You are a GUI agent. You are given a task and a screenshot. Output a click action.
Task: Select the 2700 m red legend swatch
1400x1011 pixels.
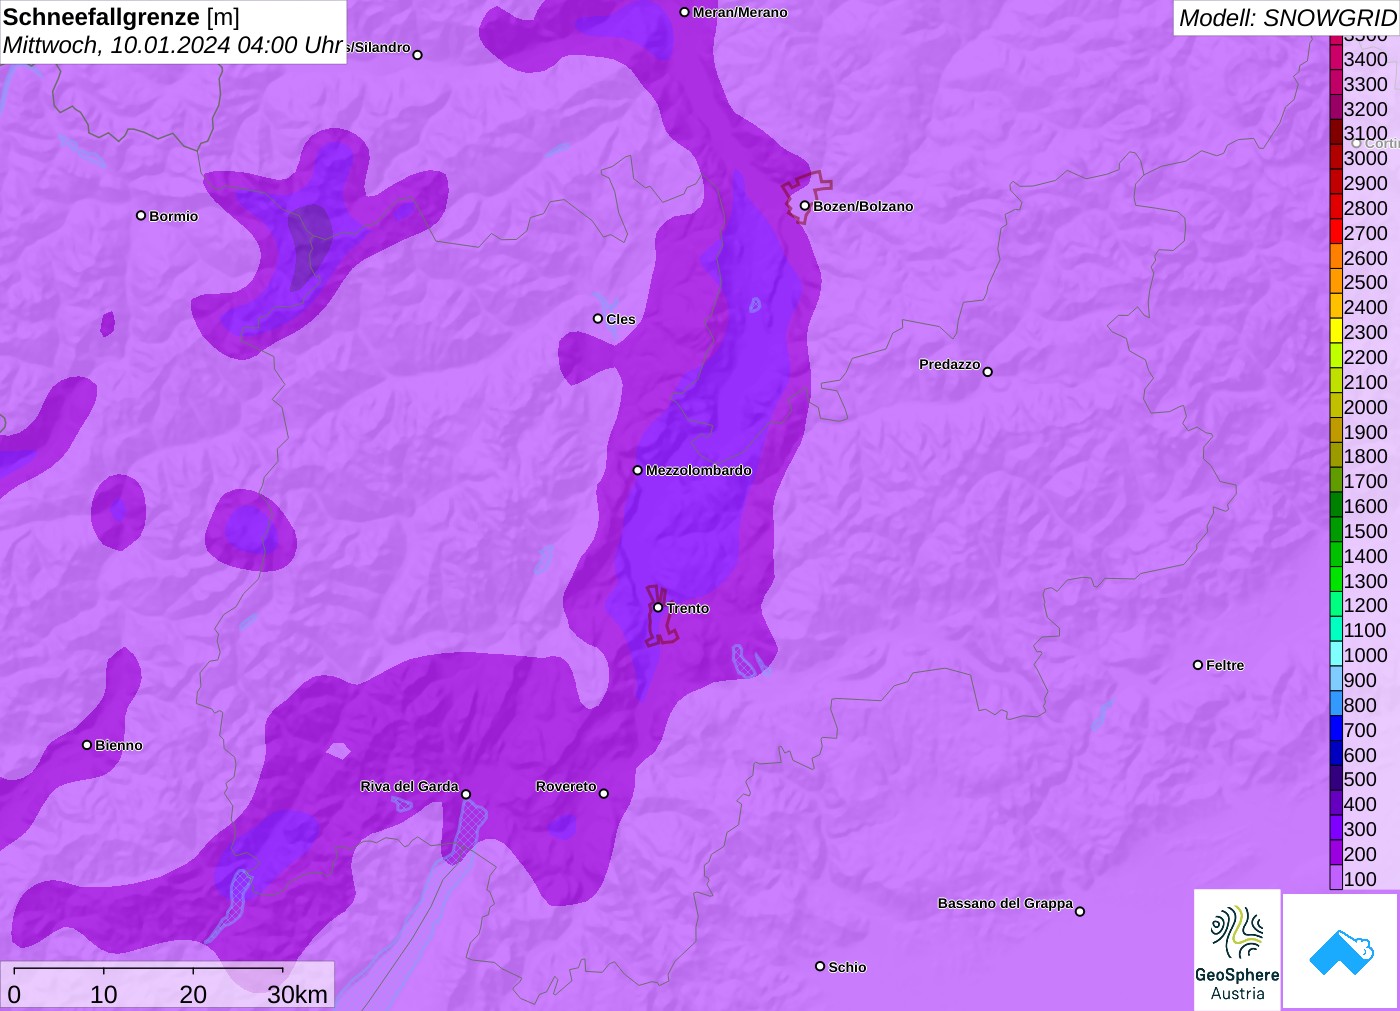(1336, 233)
